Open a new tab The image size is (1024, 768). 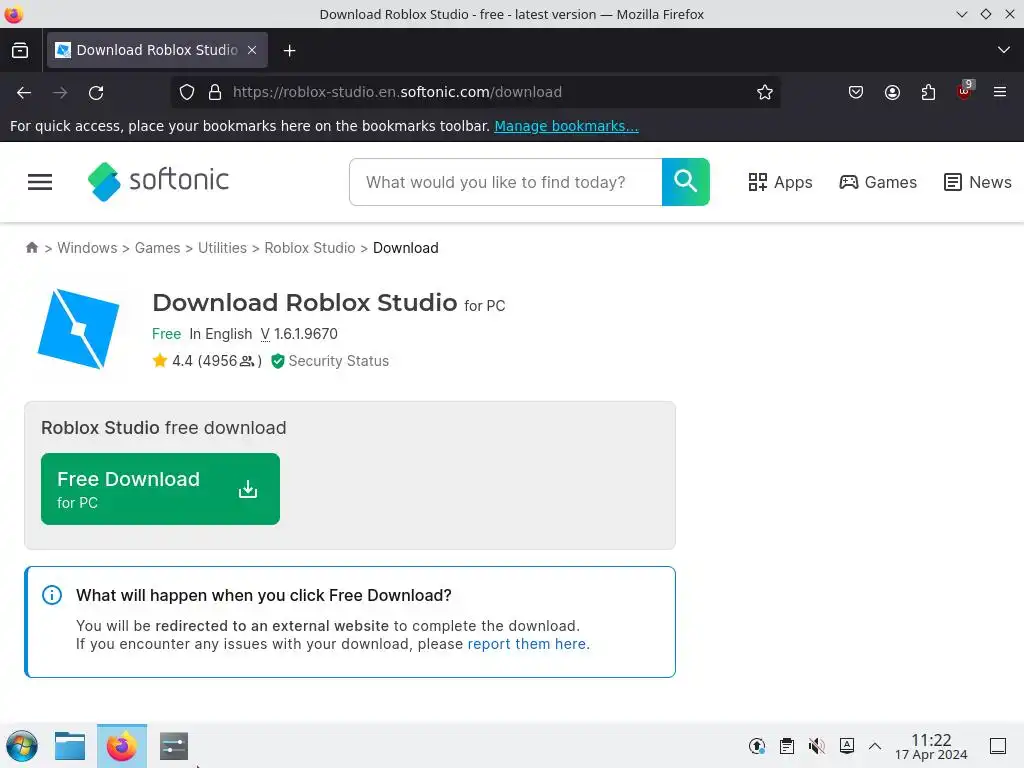[289, 50]
